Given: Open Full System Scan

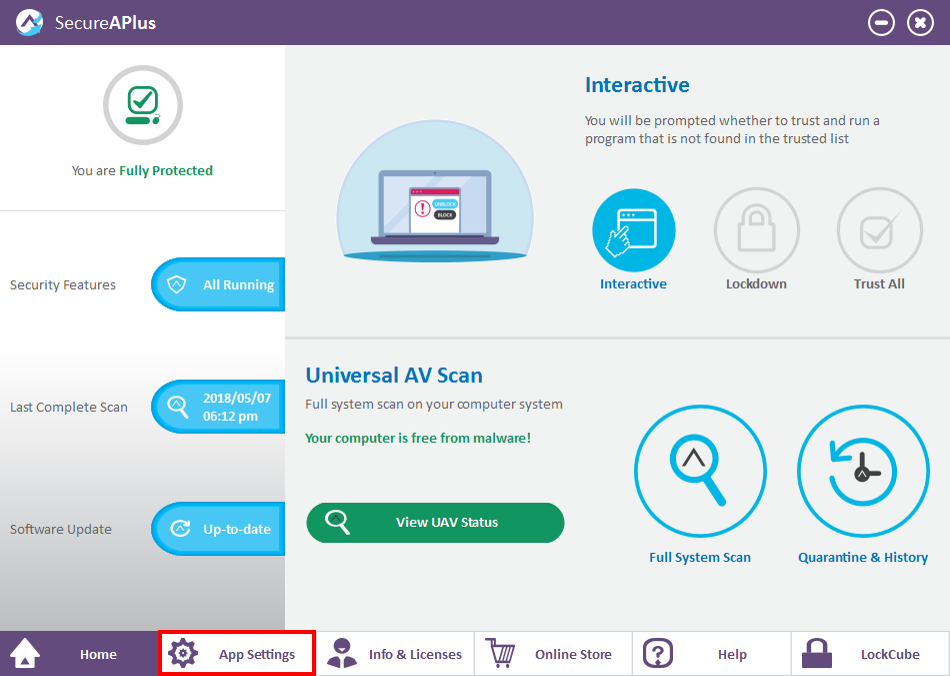Looking at the screenshot, I should [700, 471].
